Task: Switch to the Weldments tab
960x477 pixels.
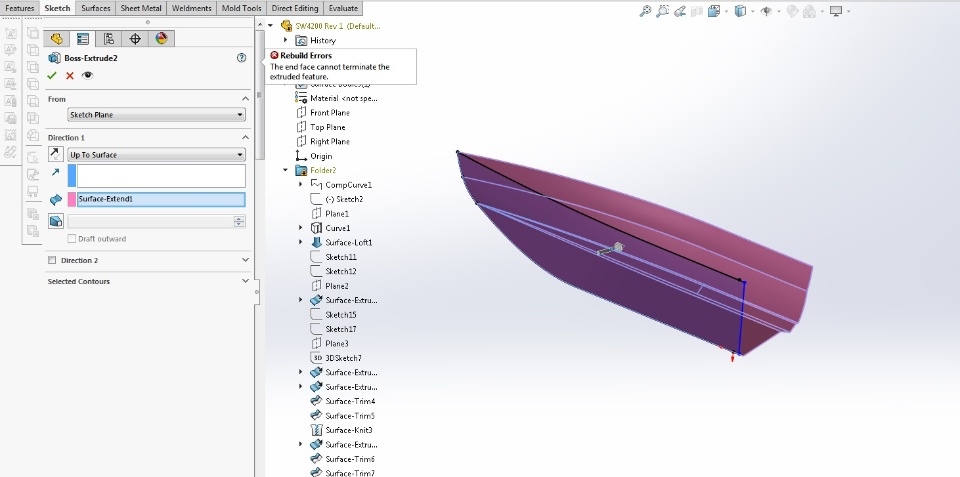Action: (192, 8)
